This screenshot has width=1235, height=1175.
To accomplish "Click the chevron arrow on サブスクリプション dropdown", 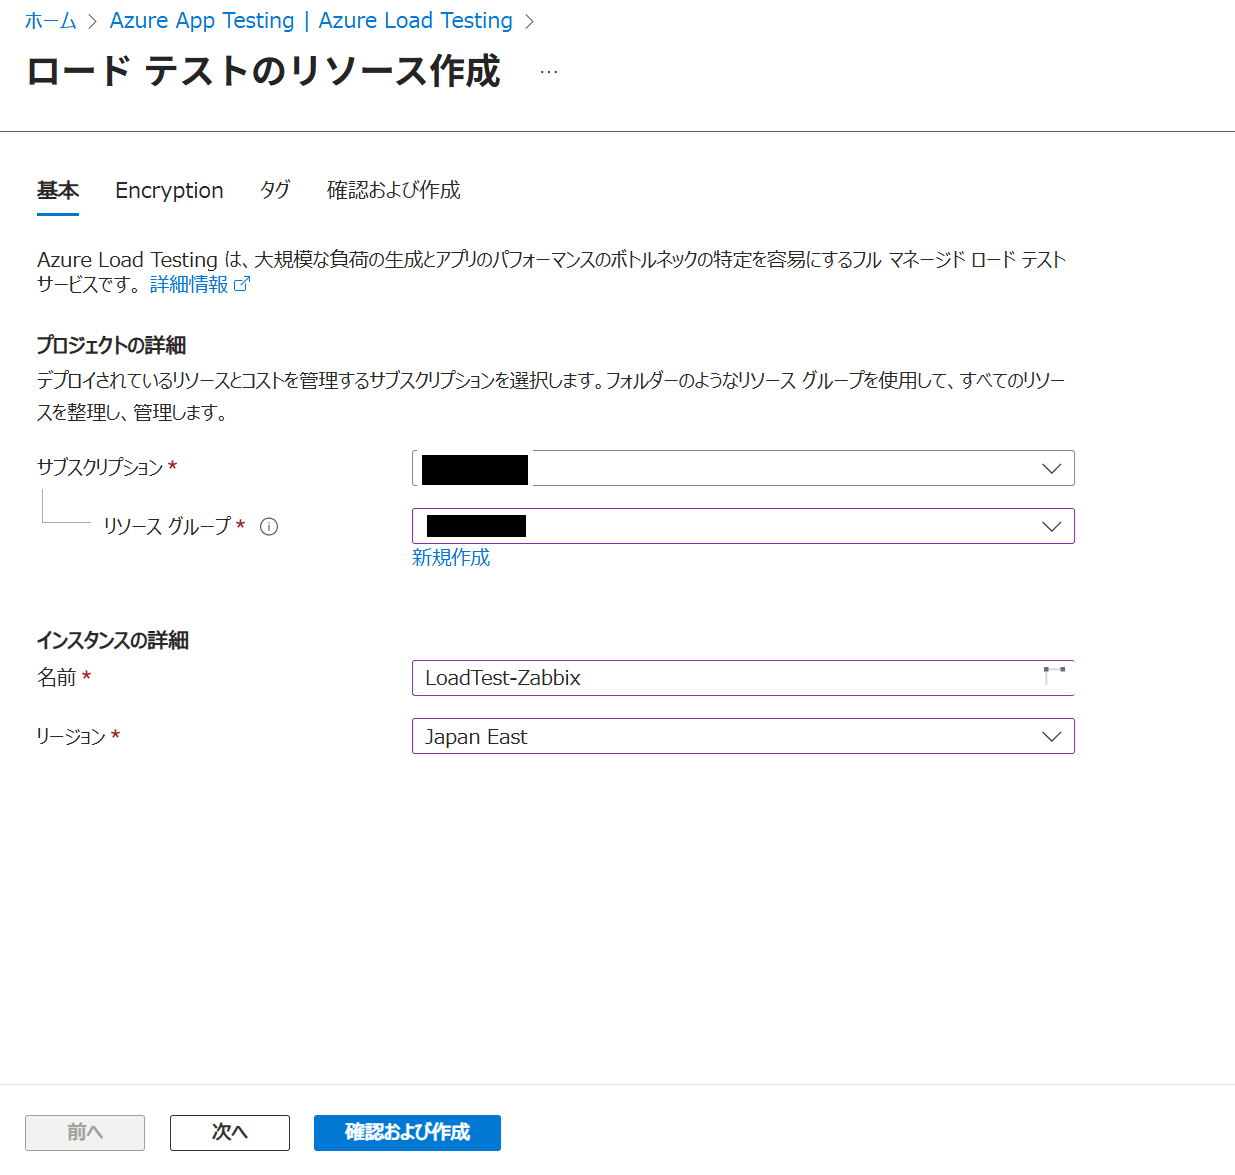I will [x=1051, y=468].
